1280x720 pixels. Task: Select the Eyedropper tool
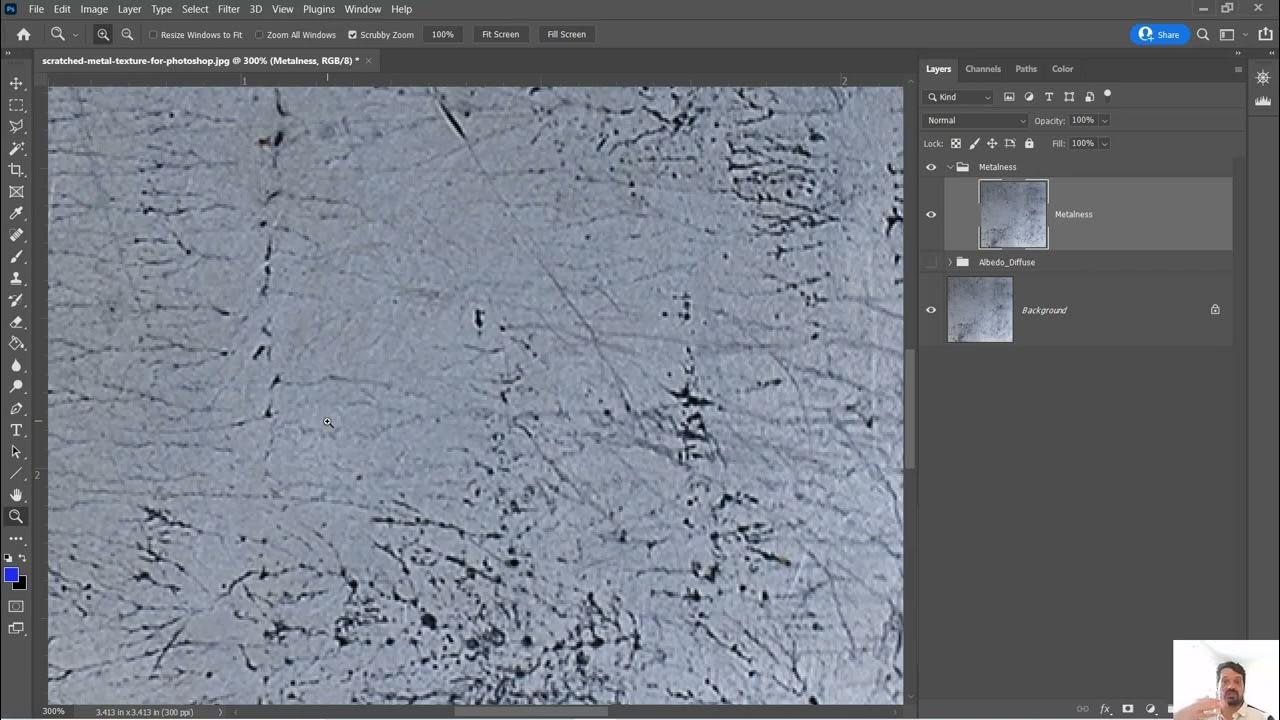click(x=16, y=213)
